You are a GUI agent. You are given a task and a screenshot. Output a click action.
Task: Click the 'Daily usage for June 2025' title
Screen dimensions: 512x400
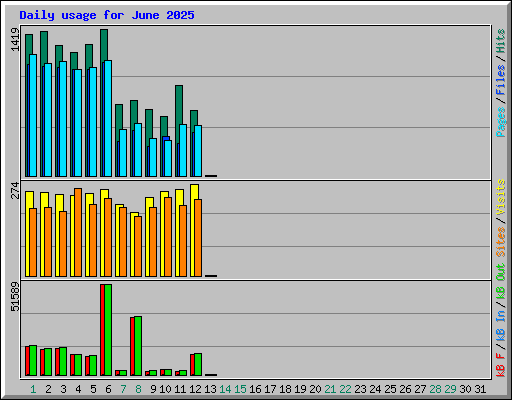(107, 15)
